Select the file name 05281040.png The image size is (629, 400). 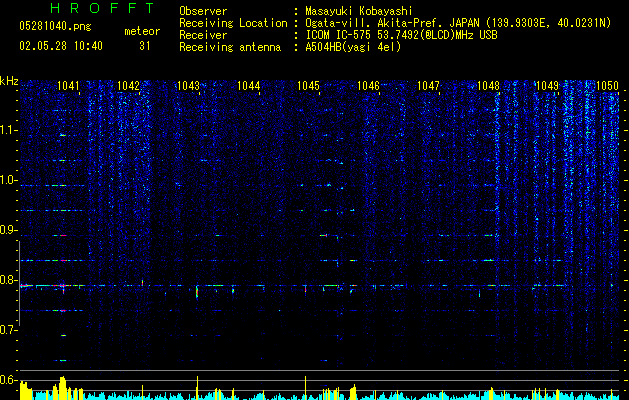click(55, 27)
